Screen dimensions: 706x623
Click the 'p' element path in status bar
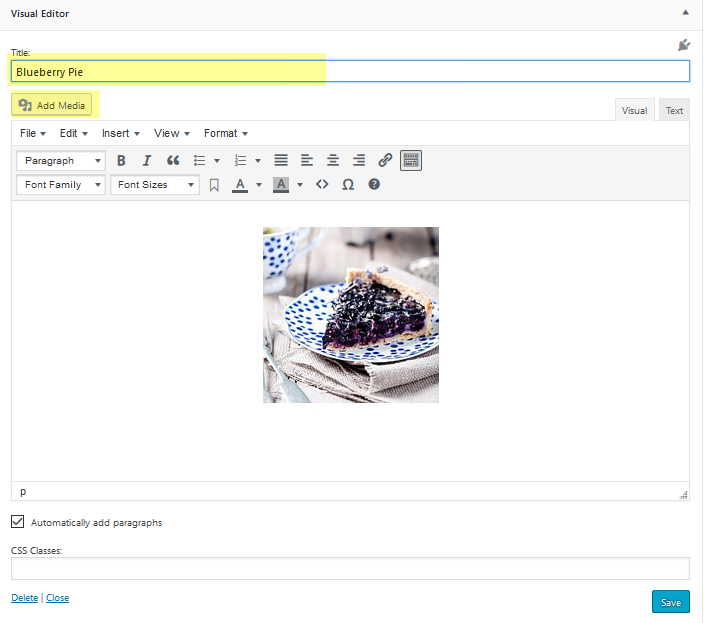click(23, 492)
